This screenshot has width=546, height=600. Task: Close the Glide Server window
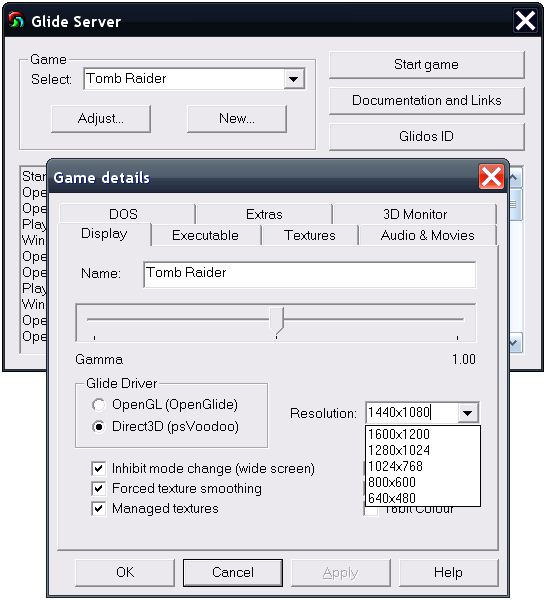[x=525, y=20]
